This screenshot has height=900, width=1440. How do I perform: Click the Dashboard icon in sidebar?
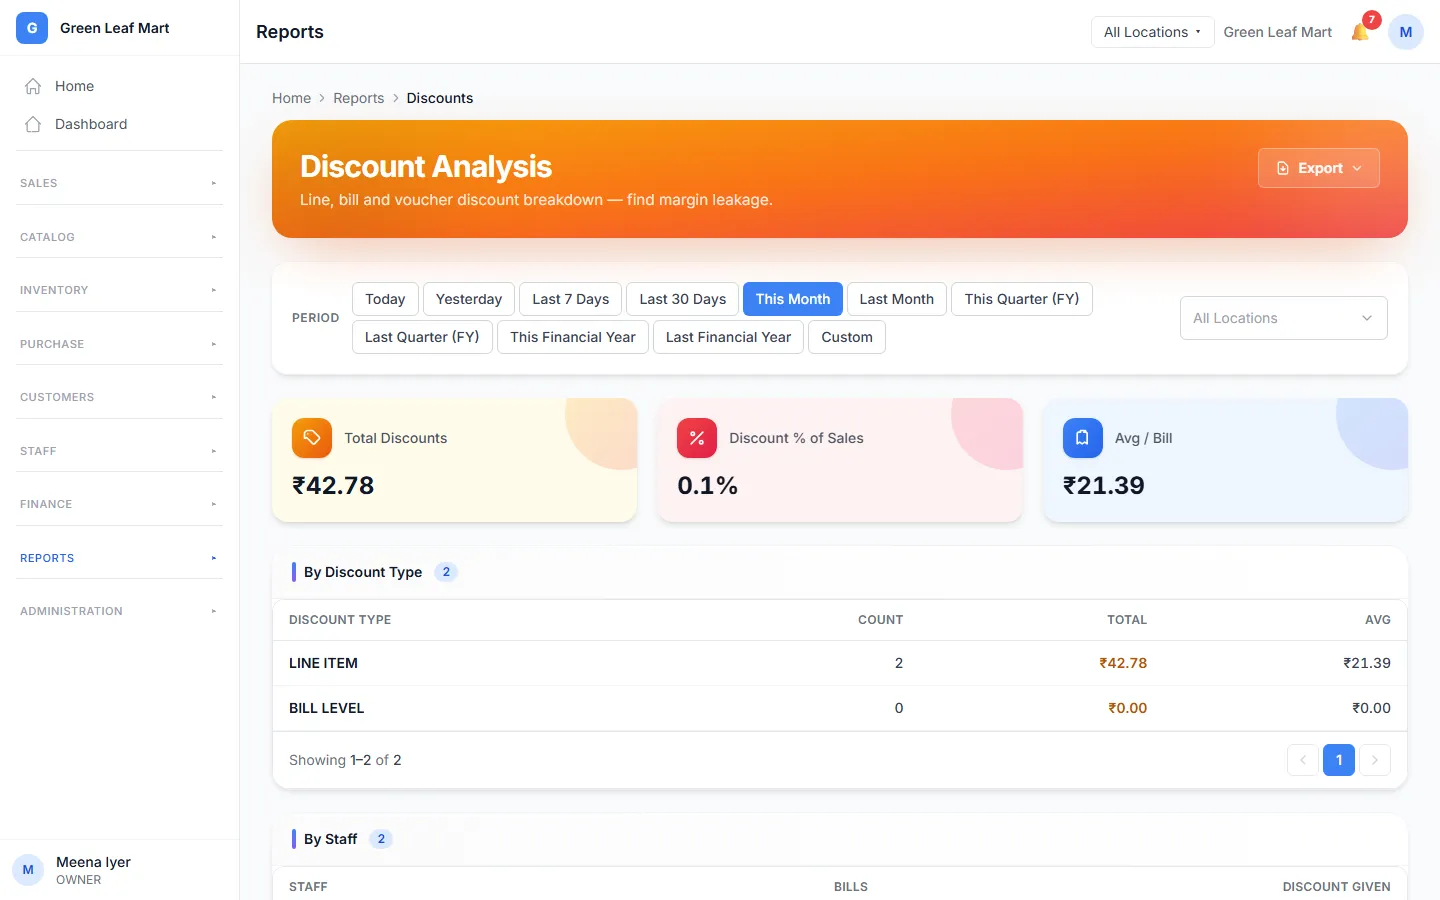pyautogui.click(x=33, y=124)
